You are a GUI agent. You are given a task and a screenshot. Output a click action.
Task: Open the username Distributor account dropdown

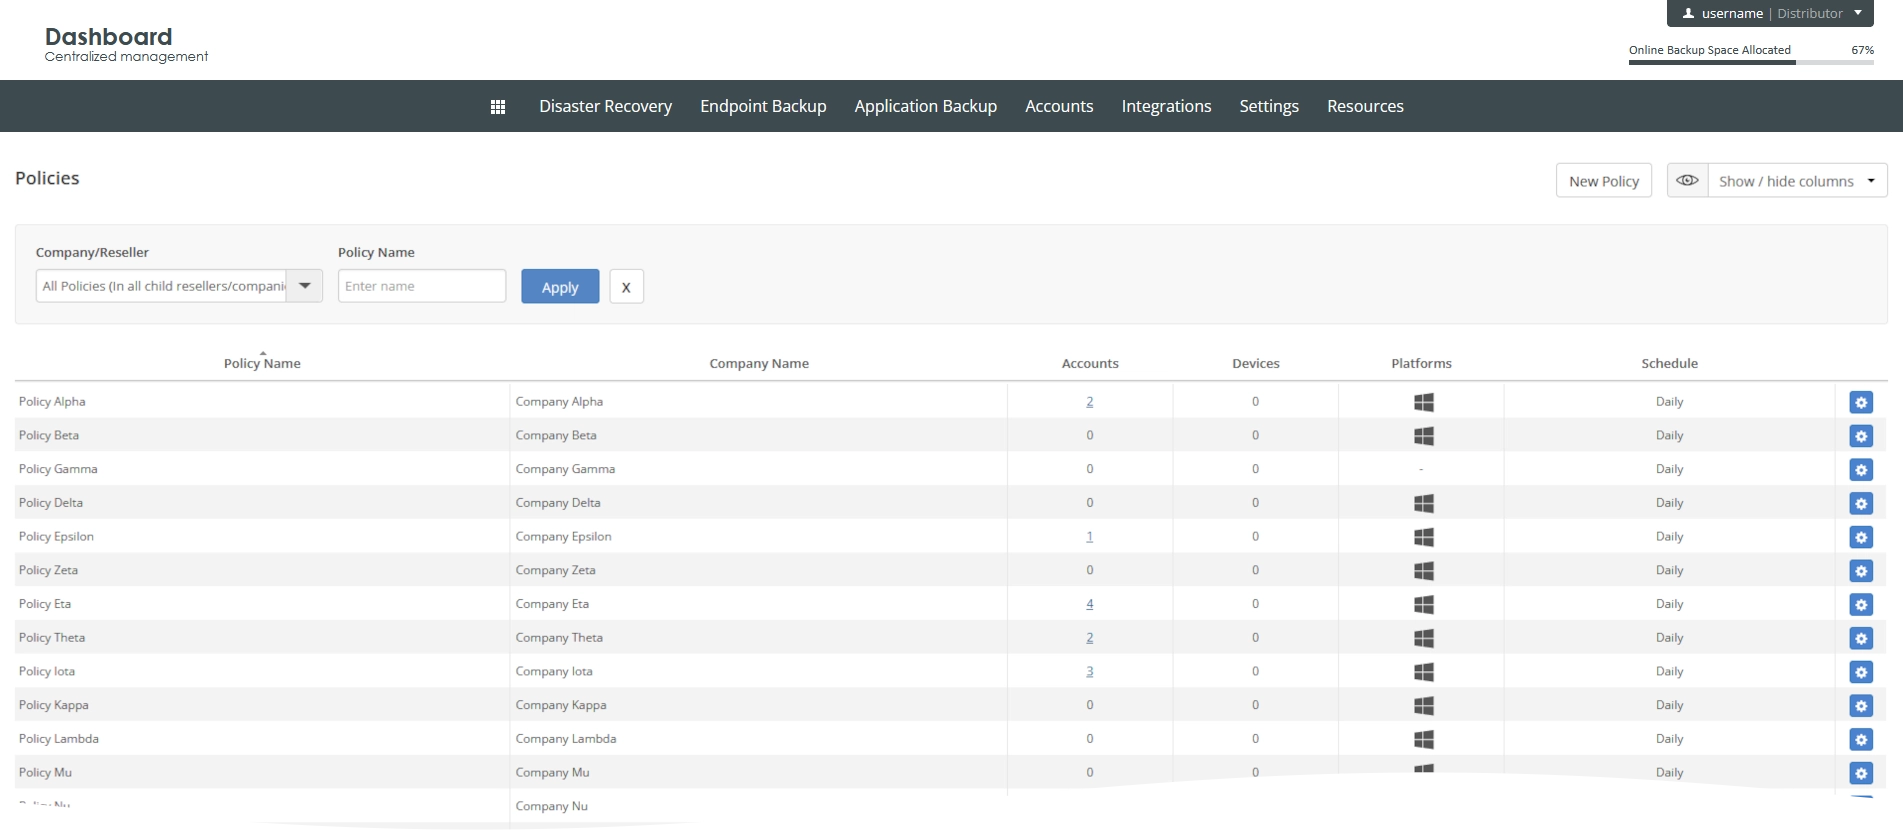click(1770, 14)
